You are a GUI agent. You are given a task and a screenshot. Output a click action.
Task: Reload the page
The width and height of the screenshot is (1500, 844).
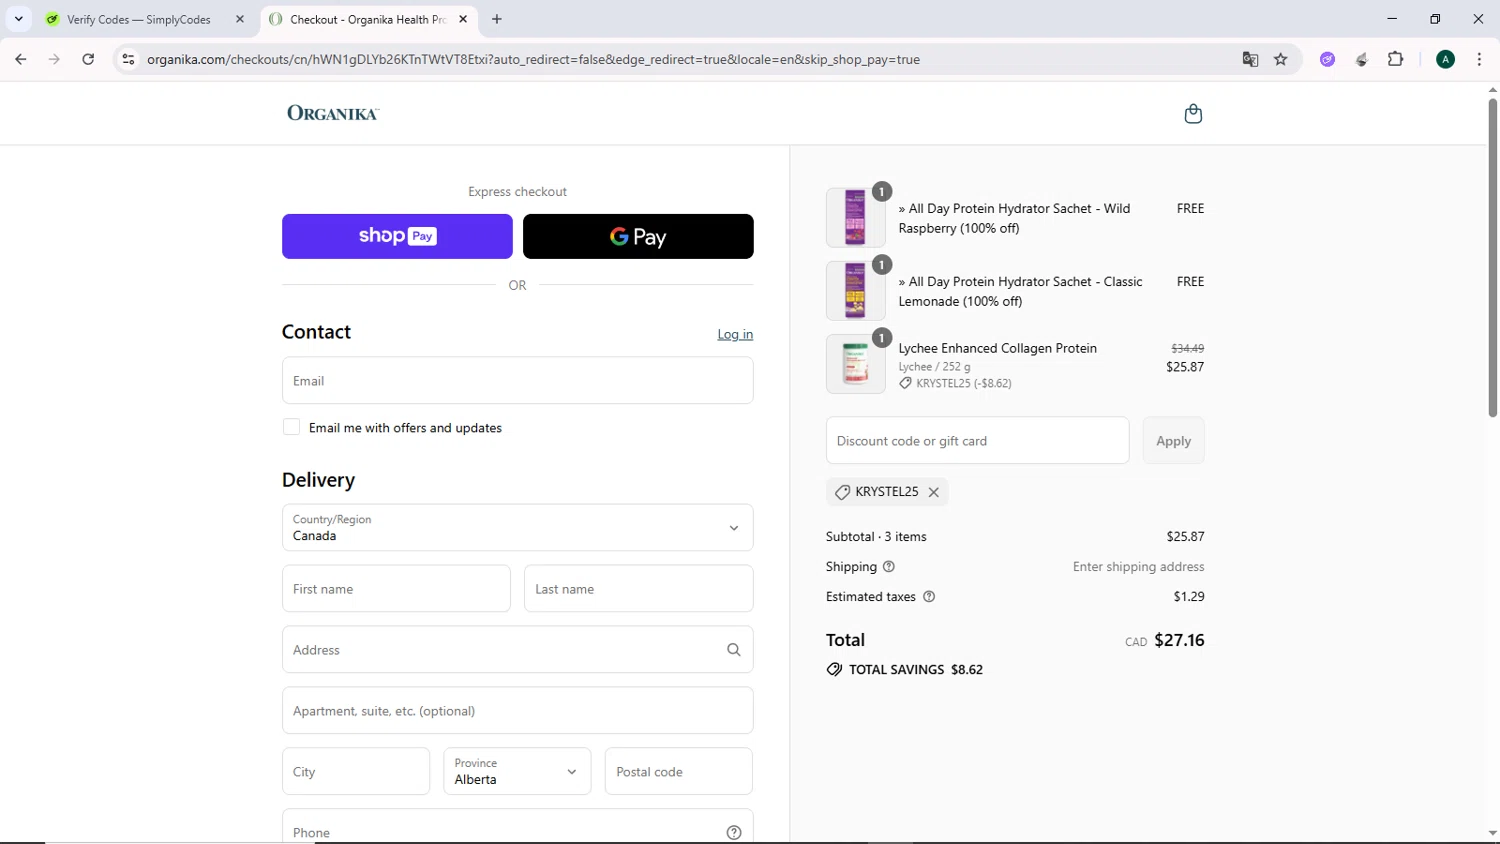click(88, 59)
